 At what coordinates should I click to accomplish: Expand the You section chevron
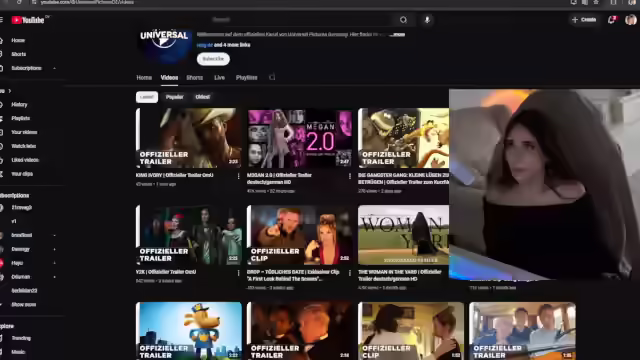[9, 91]
